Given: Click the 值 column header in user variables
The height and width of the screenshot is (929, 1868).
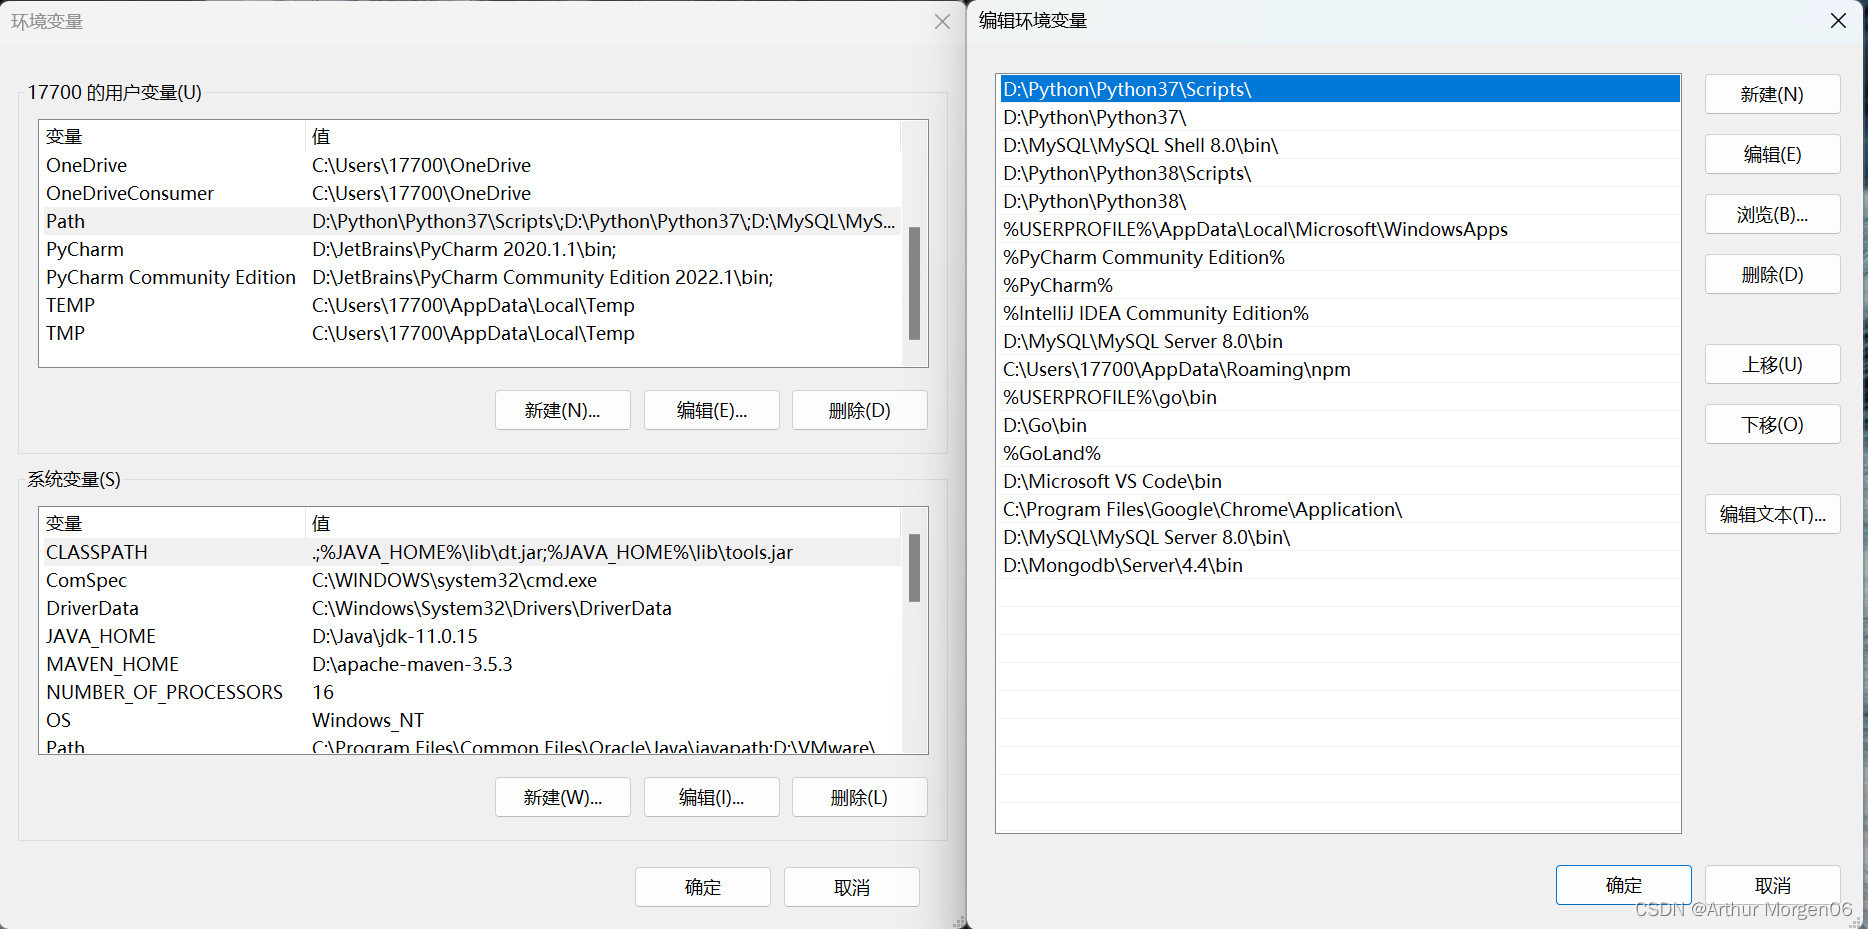Looking at the screenshot, I should (x=603, y=136).
